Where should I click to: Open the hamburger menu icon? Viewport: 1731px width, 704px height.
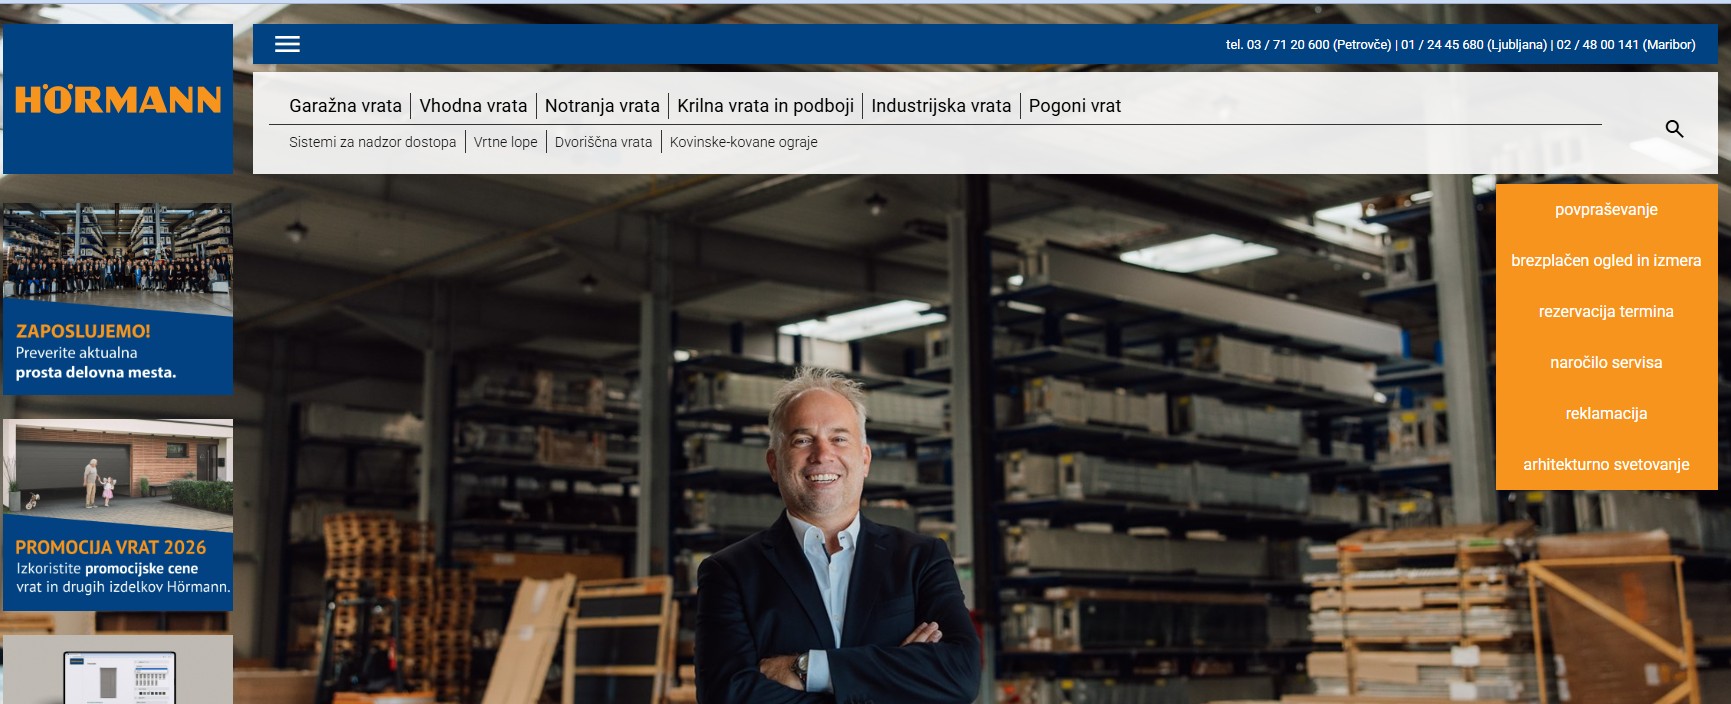287,44
